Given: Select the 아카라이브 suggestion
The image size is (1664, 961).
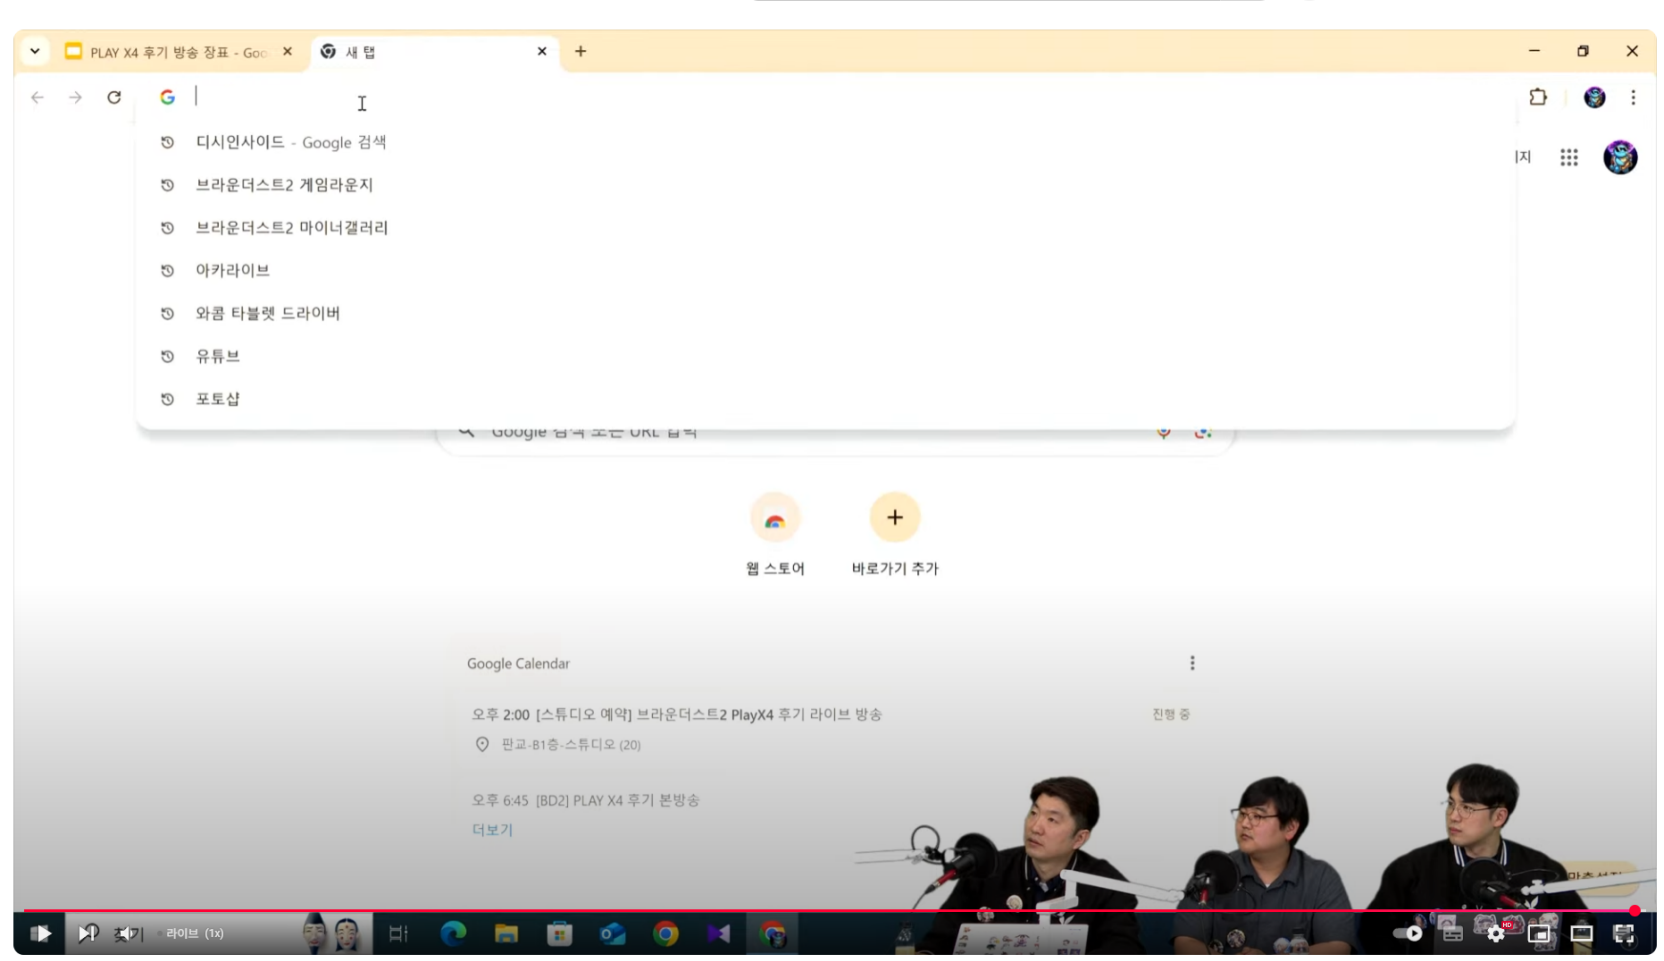Looking at the screenshot, I should (x=825, y=270).
